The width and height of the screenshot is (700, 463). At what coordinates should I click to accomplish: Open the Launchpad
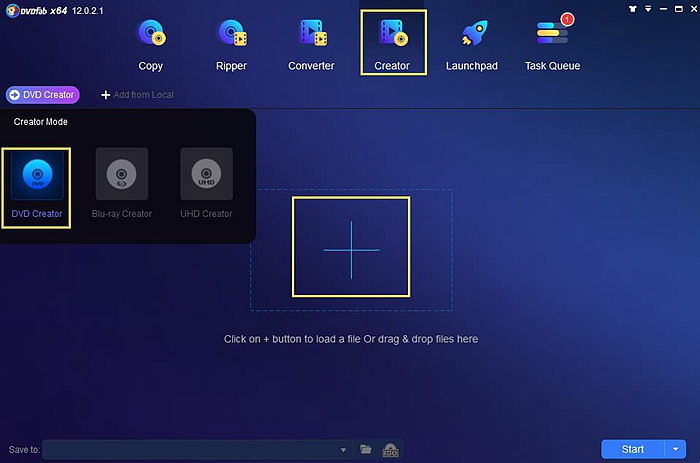(x=472, y=43)
